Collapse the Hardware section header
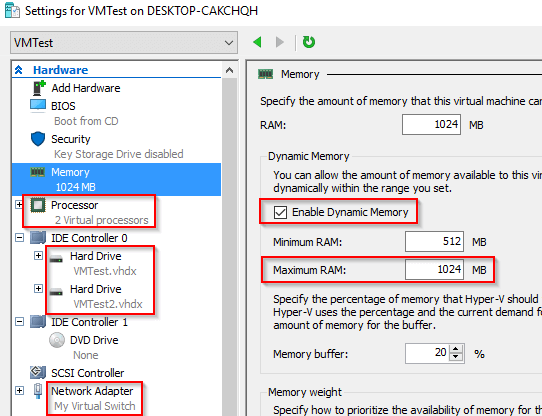The width and height of the screenshot is (542, 416). click(19, 70)
